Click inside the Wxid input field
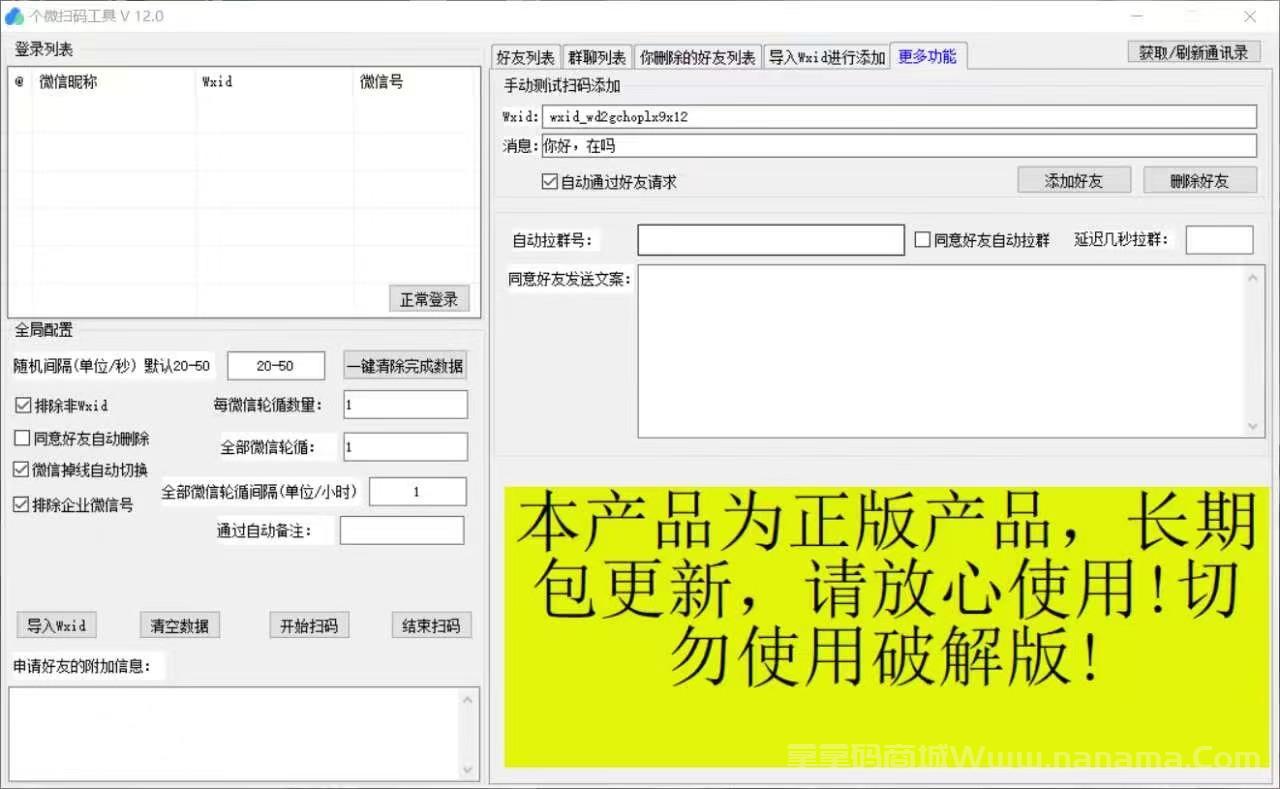Viewport: 1280px width, 789px height. pyautogui.click(x=900, y=116)
